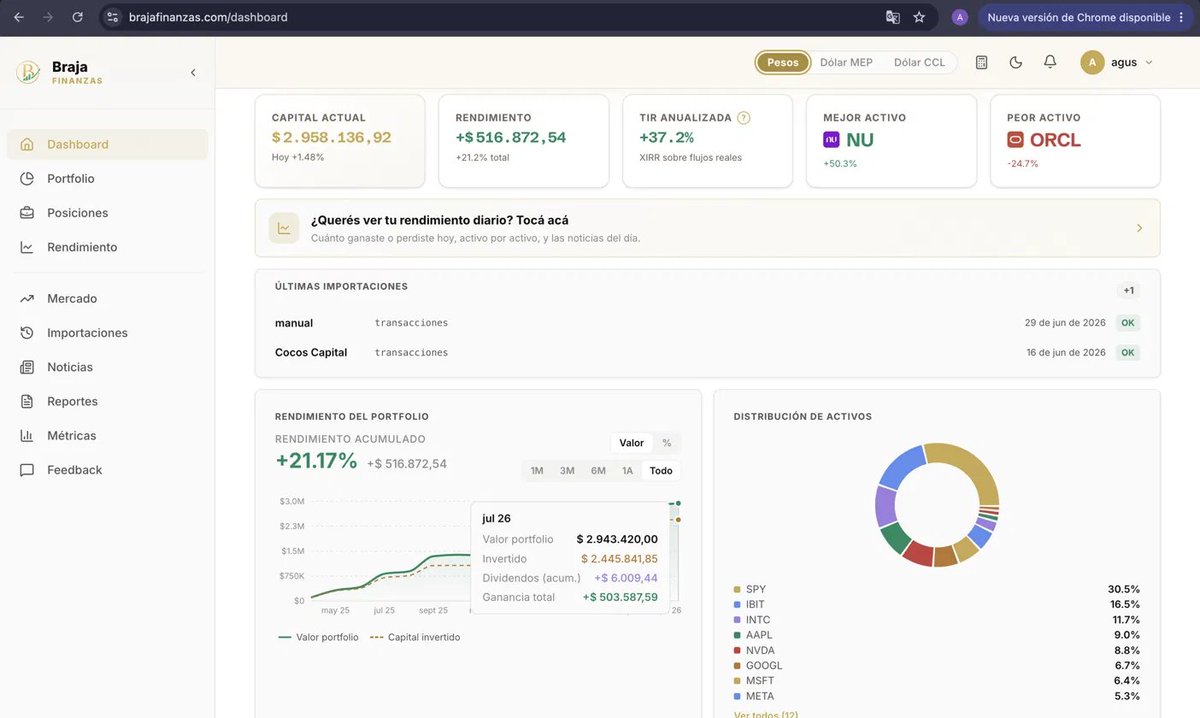Open the Mercado page
This screenshot has height=718, width=1200.
tap(107, 298)
